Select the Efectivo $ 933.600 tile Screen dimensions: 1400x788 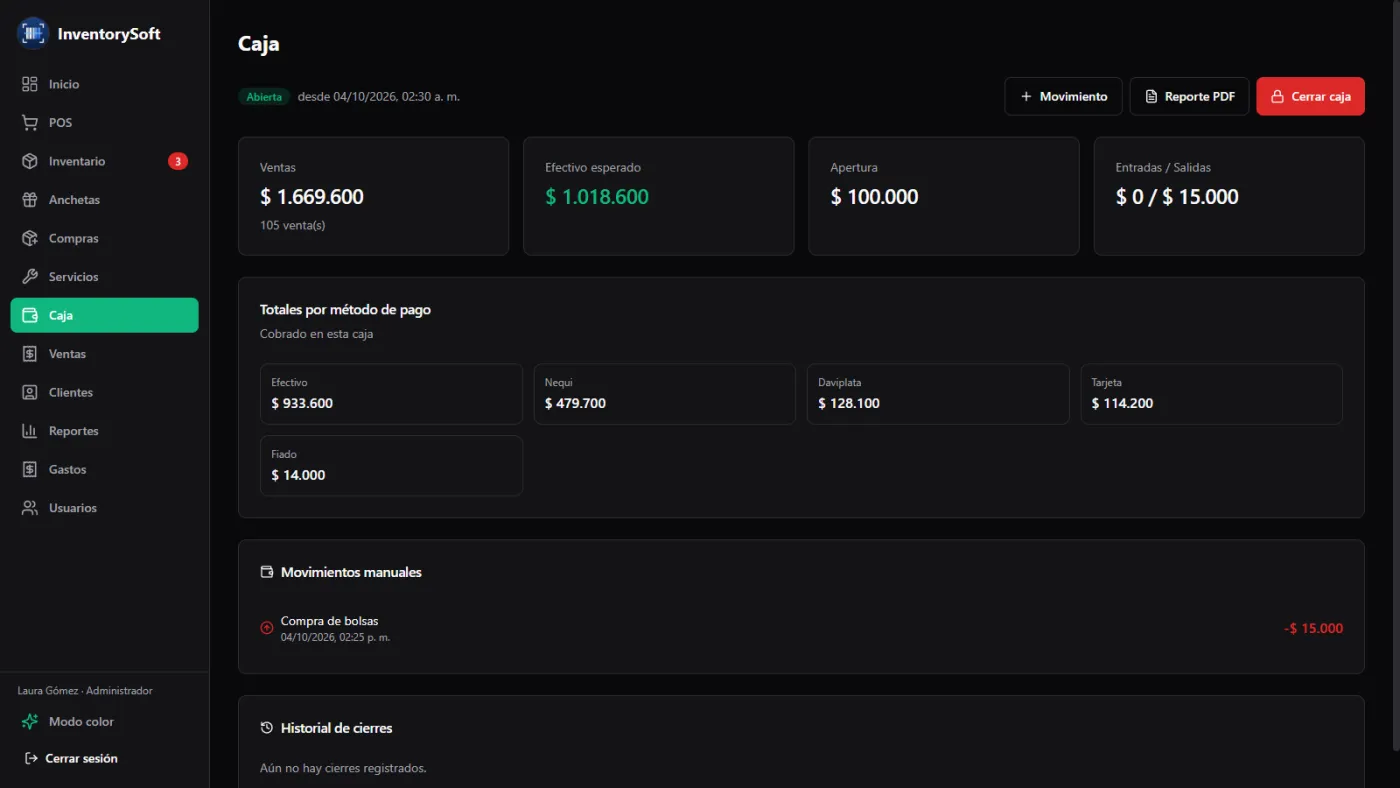pos(391,394)
